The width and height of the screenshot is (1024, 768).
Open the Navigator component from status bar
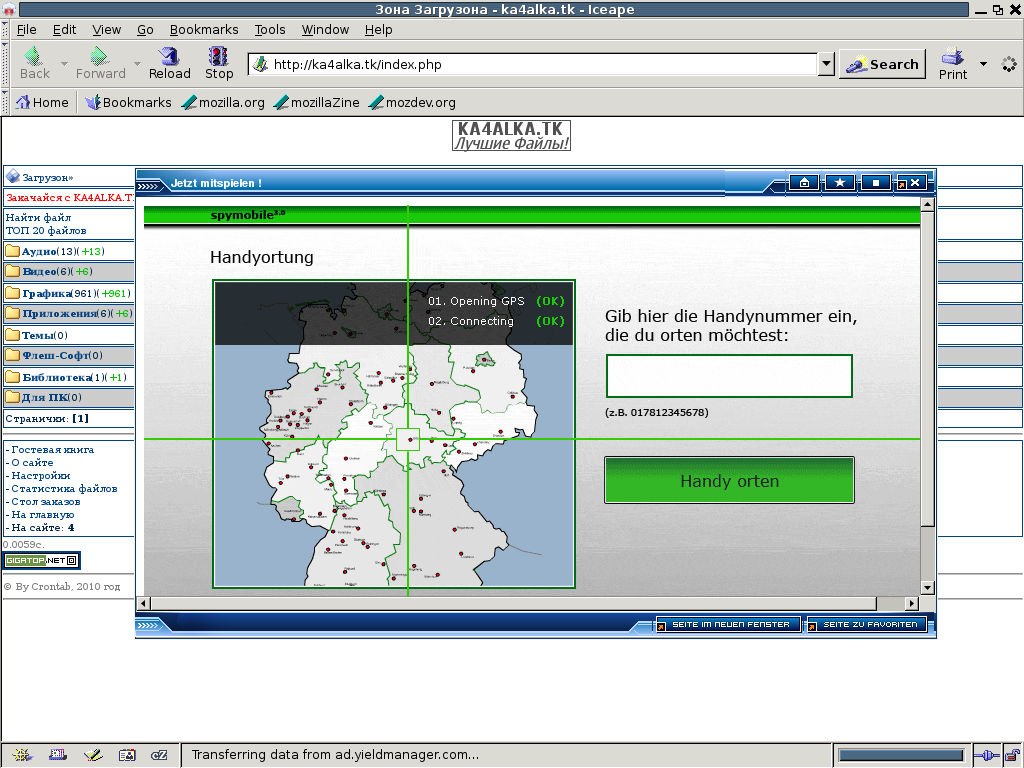(22, 755)
